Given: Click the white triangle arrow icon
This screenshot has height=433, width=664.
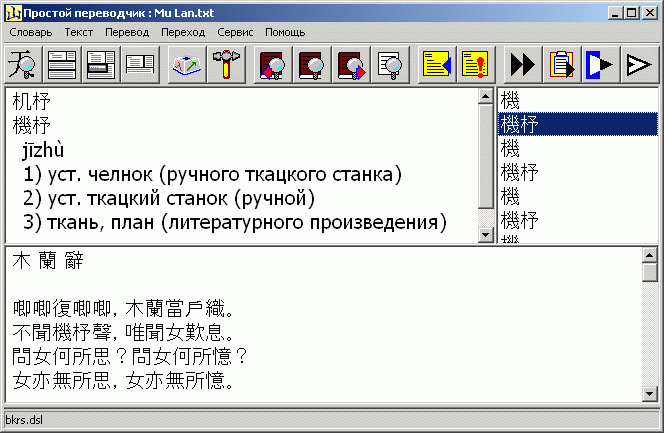Looking at the screenshot, I should click(x=637, y=66).
